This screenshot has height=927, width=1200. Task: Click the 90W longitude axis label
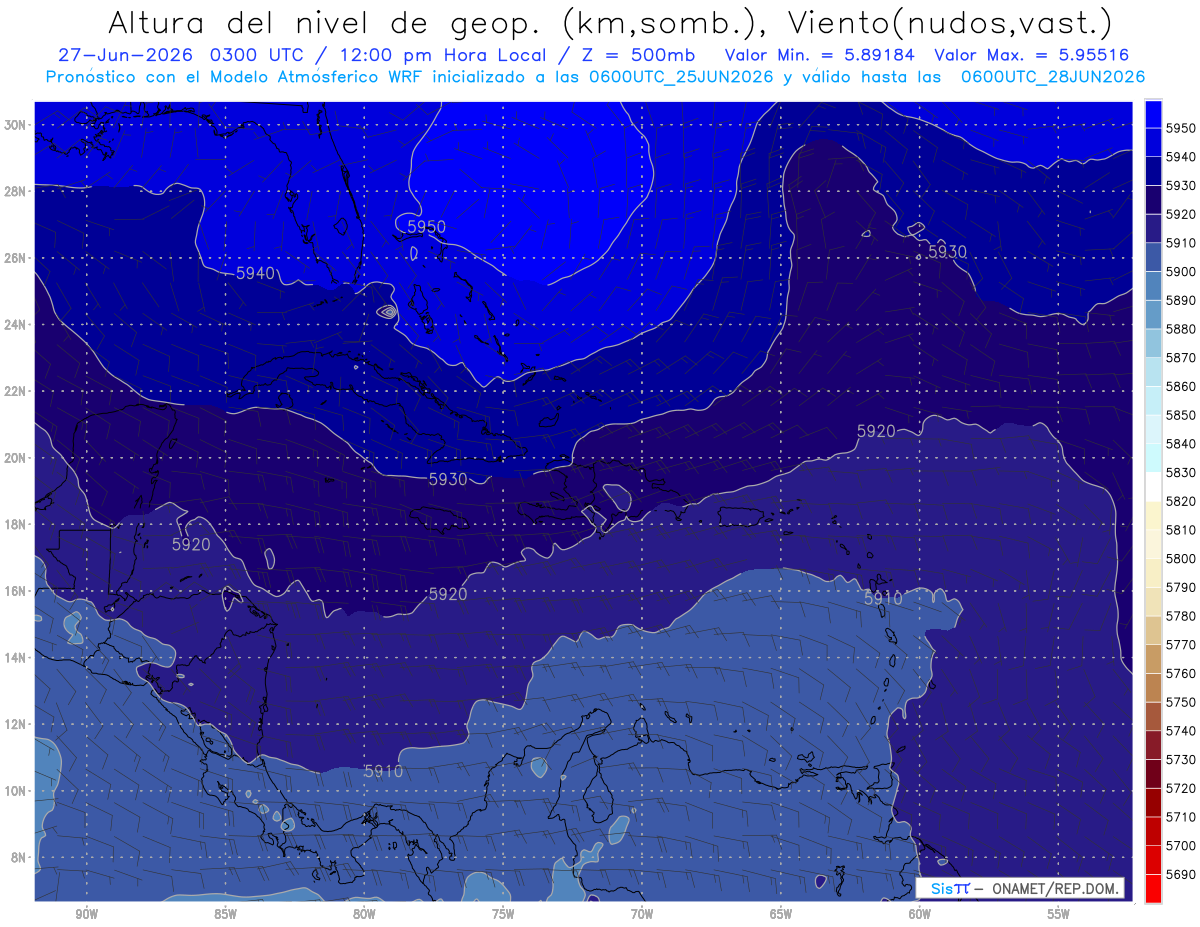[86, 914]
